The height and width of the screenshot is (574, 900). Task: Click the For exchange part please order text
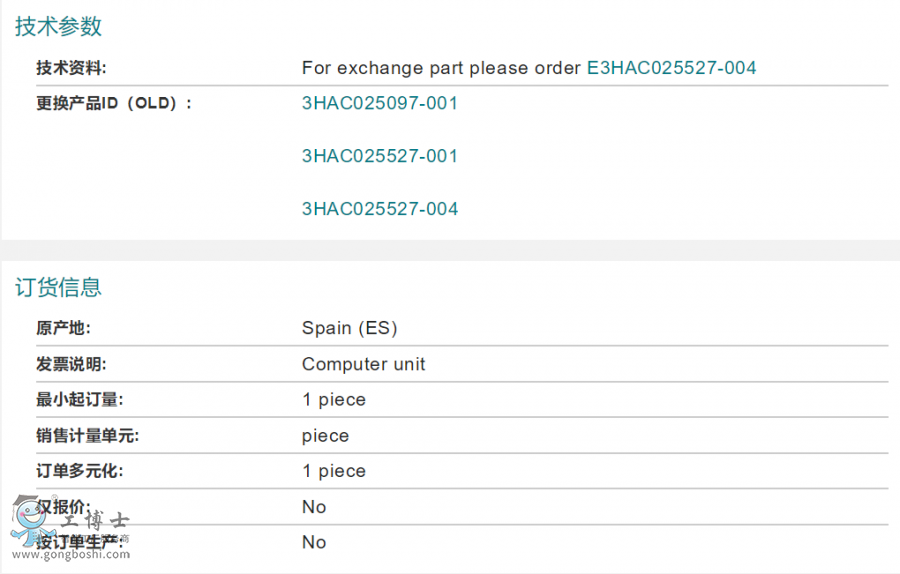[x=441, y=68]
